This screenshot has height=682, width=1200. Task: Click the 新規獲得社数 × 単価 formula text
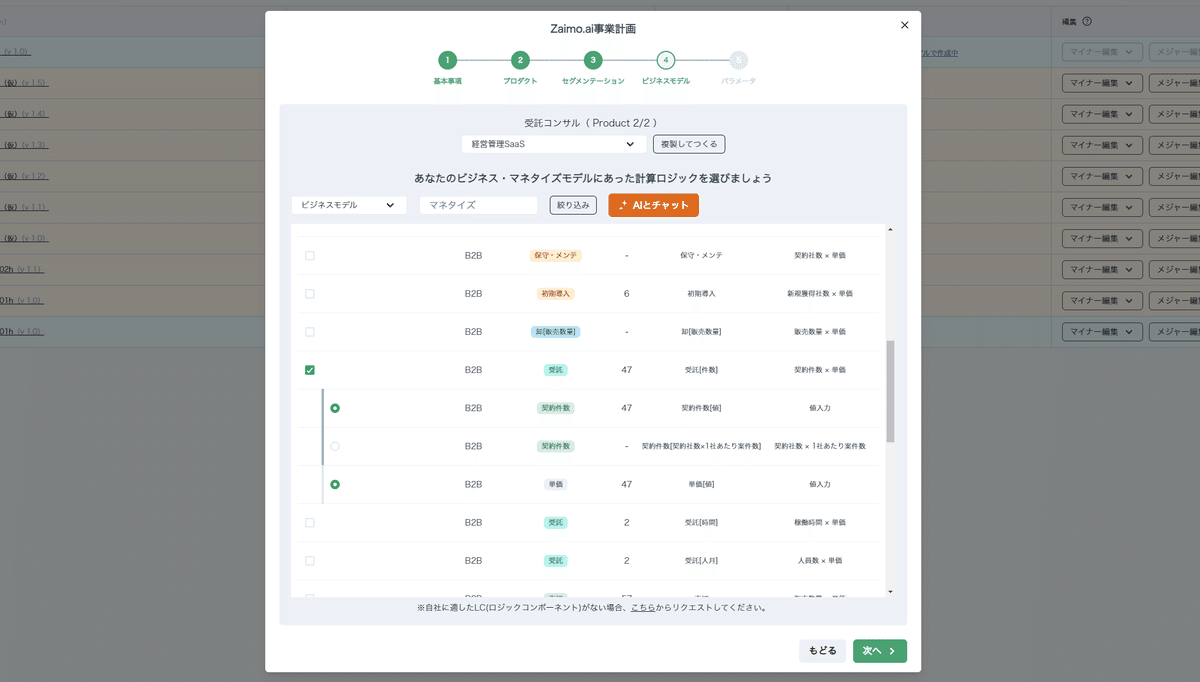(x=820, y=293)
